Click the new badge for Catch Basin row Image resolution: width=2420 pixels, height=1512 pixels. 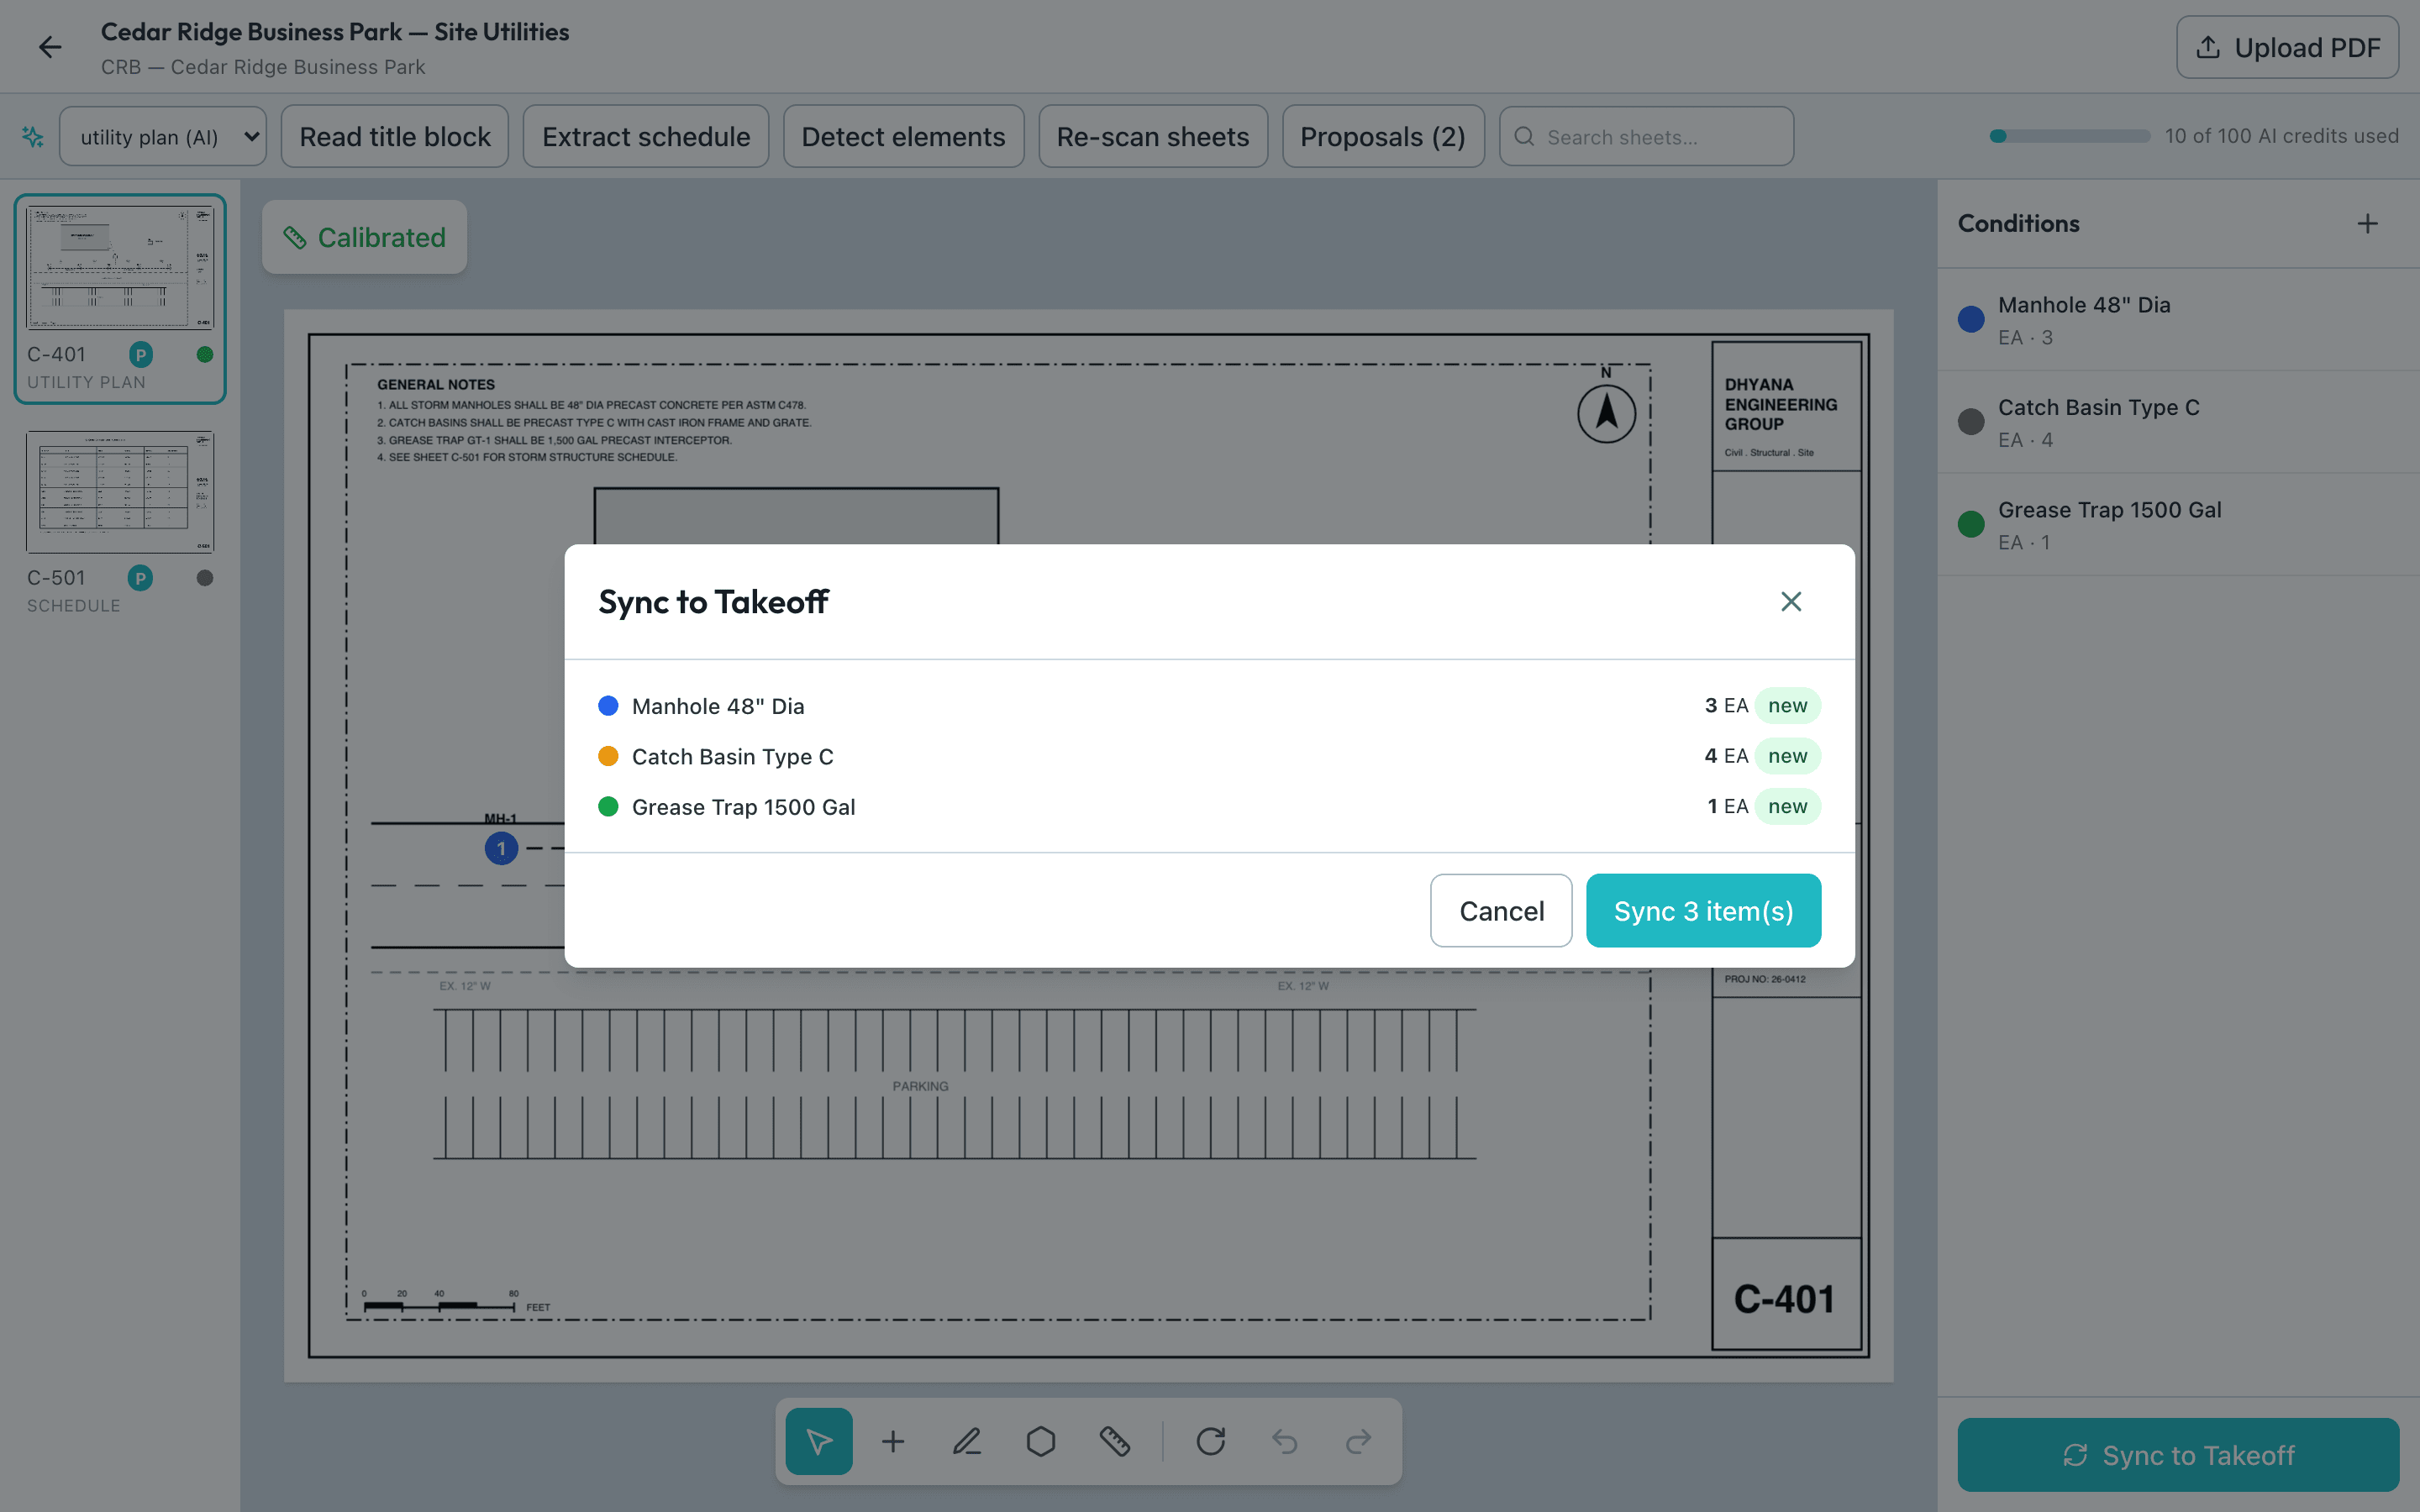pyautogui.click(x=1787, y=756)
